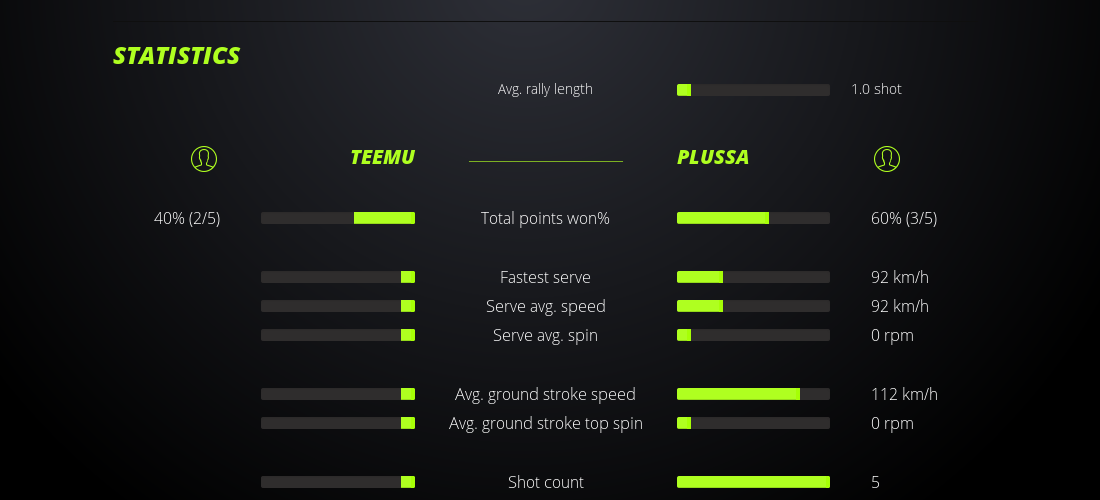Image resolution: width=1100 pixels, height=500 pixels.
Task: Click the Shot count label
Action: click(545, 482)
